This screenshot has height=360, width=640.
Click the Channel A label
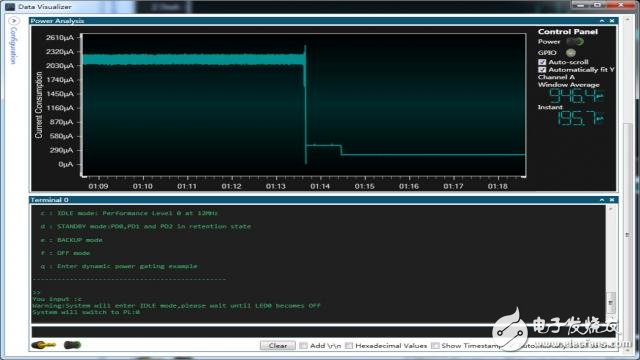(556, 77)
